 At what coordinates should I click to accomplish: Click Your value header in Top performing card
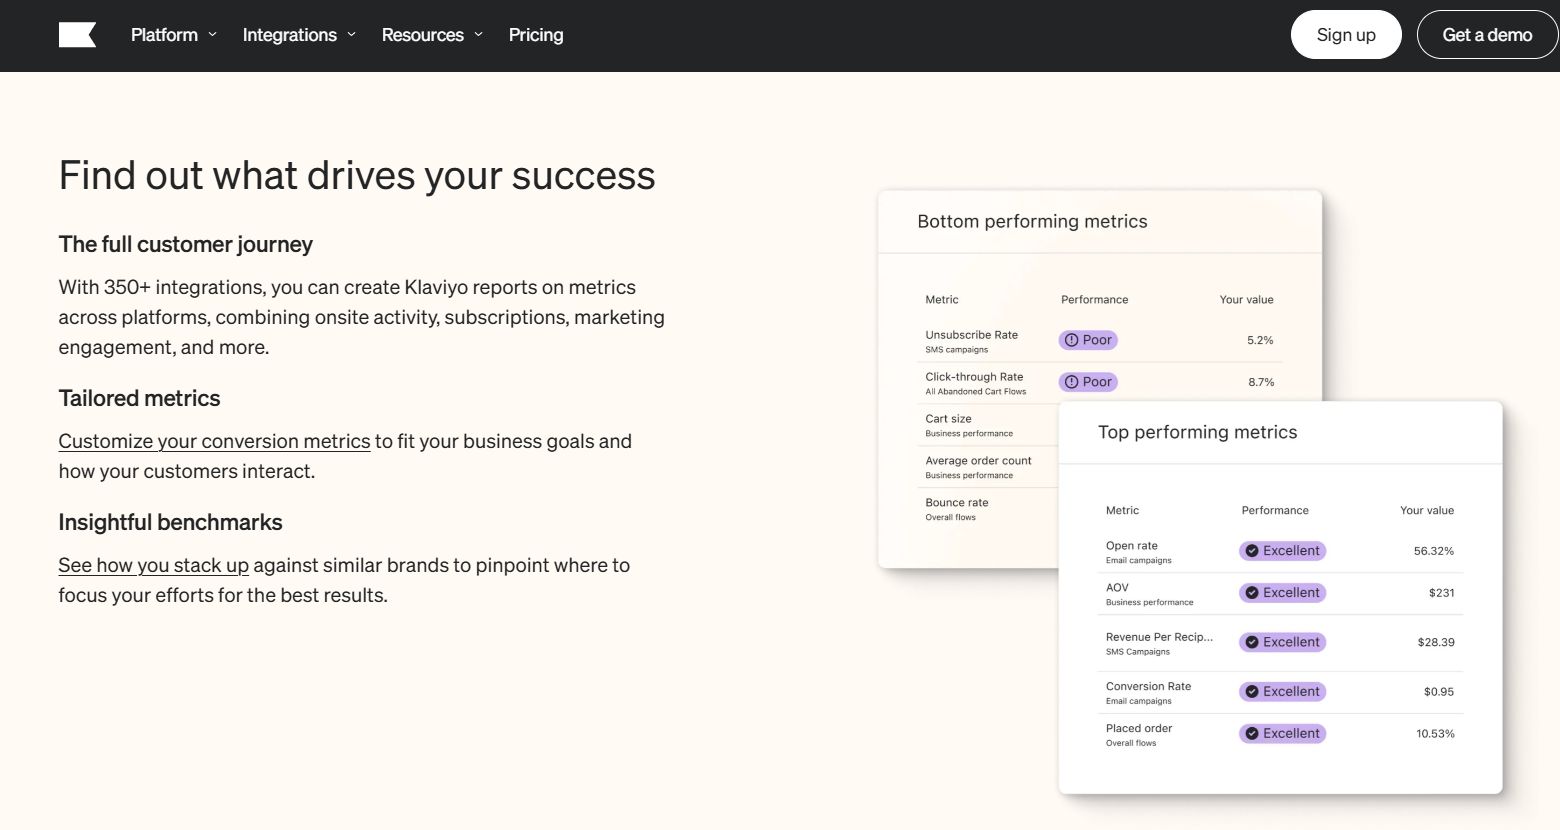click(1427, 511)
